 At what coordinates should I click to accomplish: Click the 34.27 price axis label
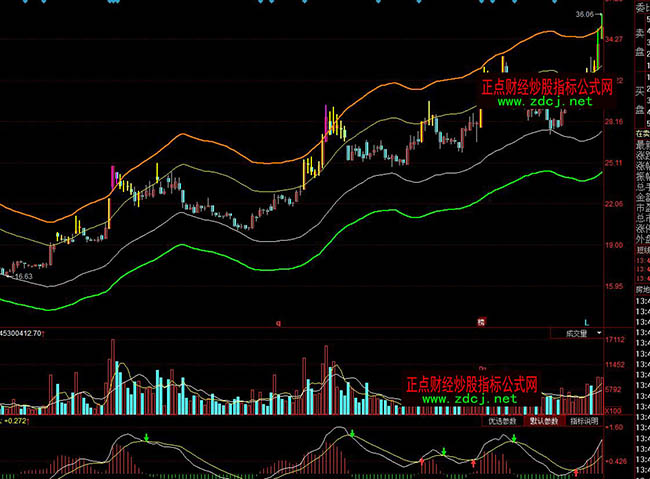pos(614,39)
